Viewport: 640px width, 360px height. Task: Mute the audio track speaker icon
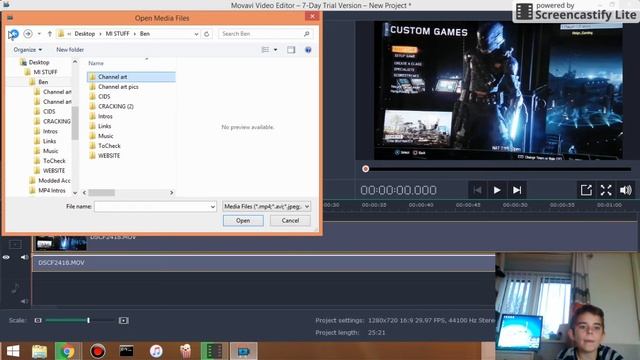pyautogui.click(x=24, y=301)
